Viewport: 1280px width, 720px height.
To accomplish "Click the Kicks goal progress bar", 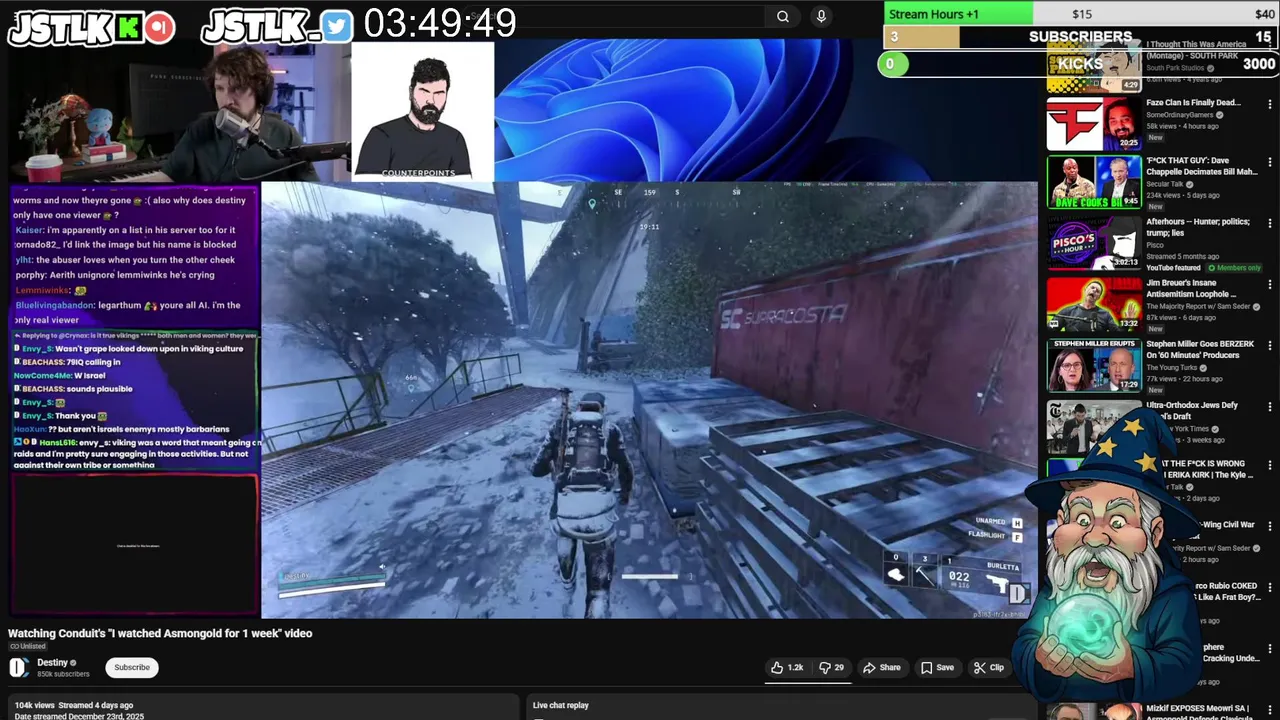I will coord(1078,64).
